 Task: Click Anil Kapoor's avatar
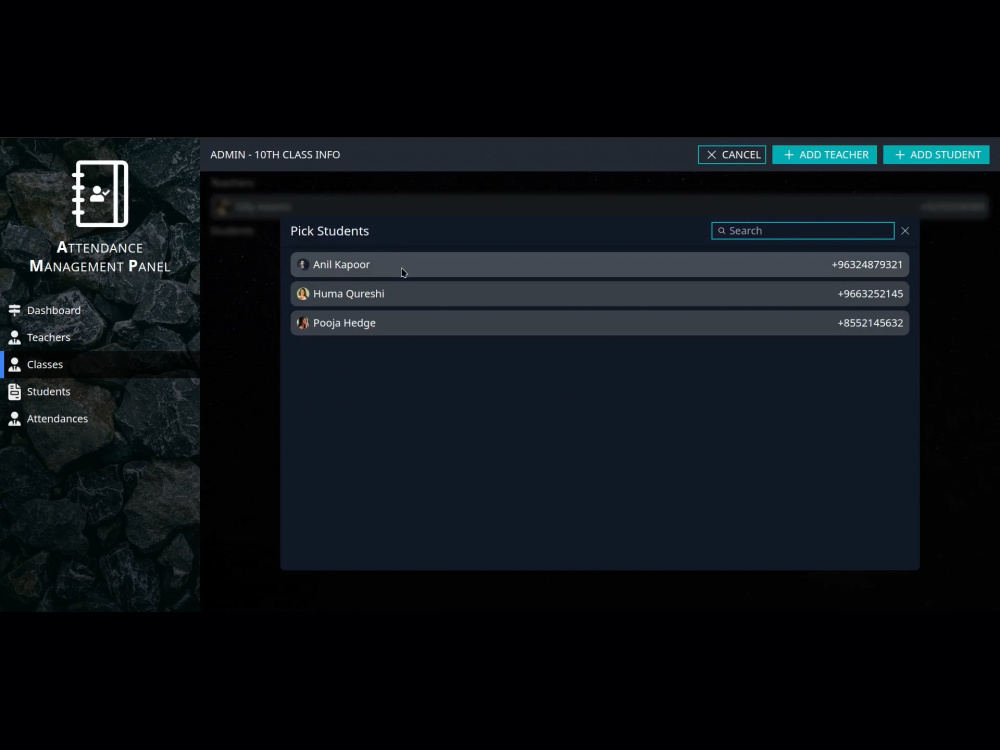coord(303,265)
